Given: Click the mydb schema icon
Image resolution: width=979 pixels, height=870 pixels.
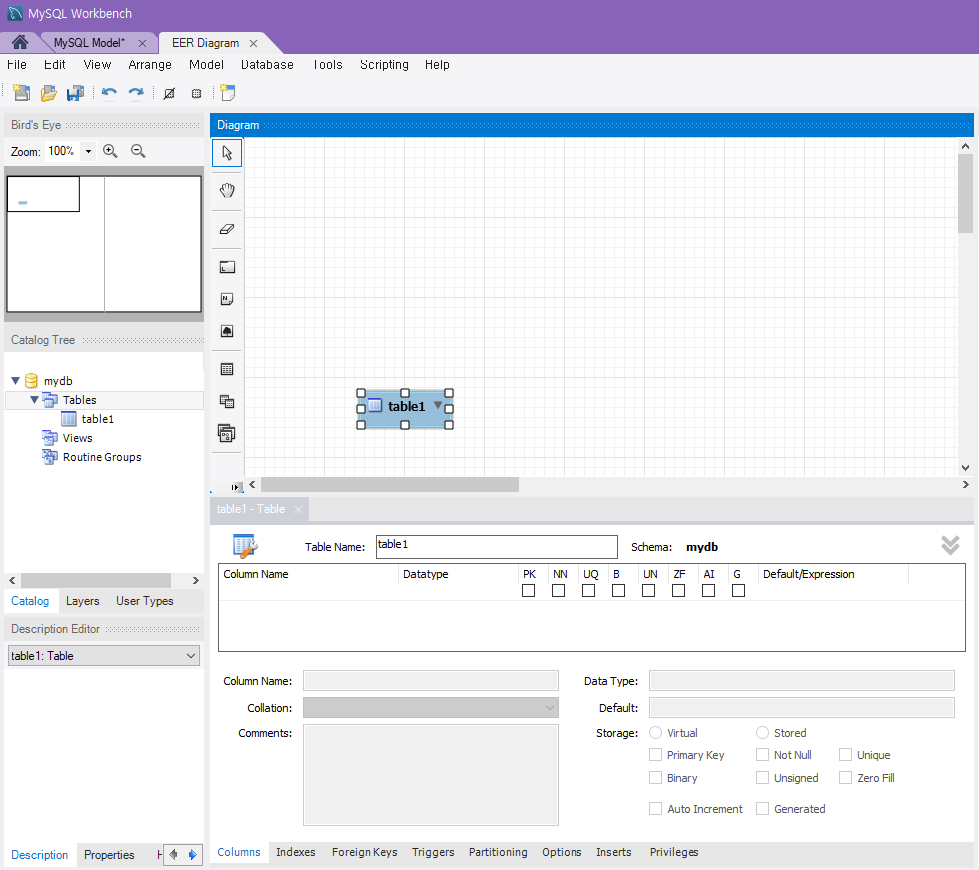Looking at the screenshot, I should tap(31, 381).
